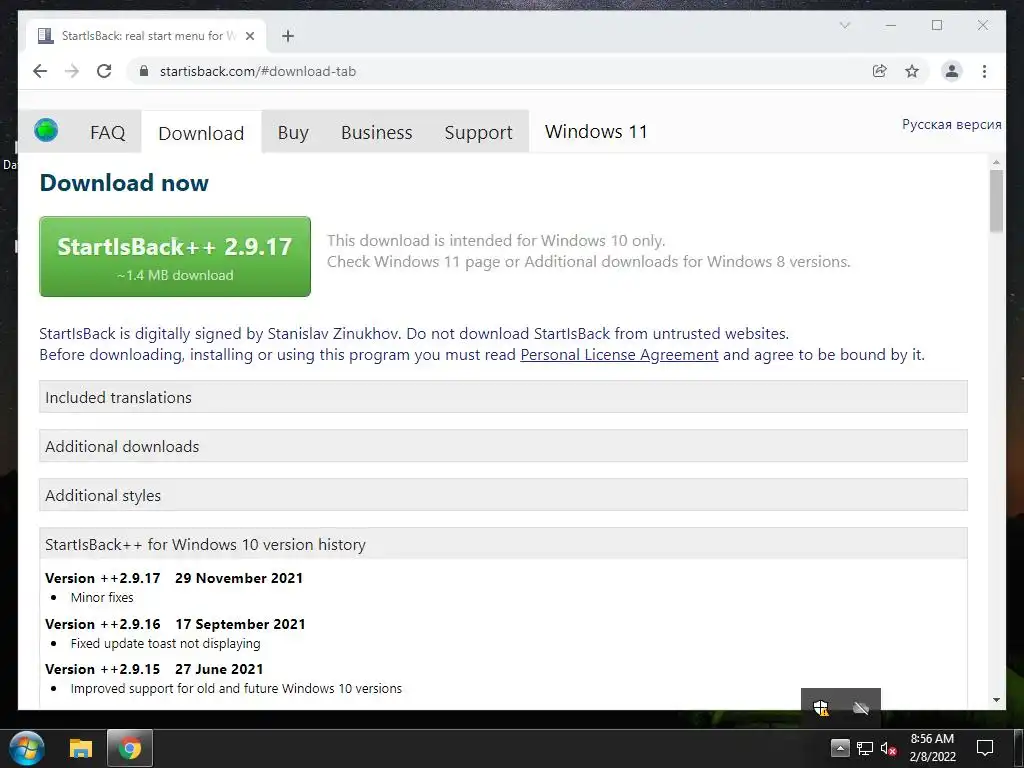Switch to the Support tab
This screenshot has height=768, width=1024.
(x=478, y=133)
